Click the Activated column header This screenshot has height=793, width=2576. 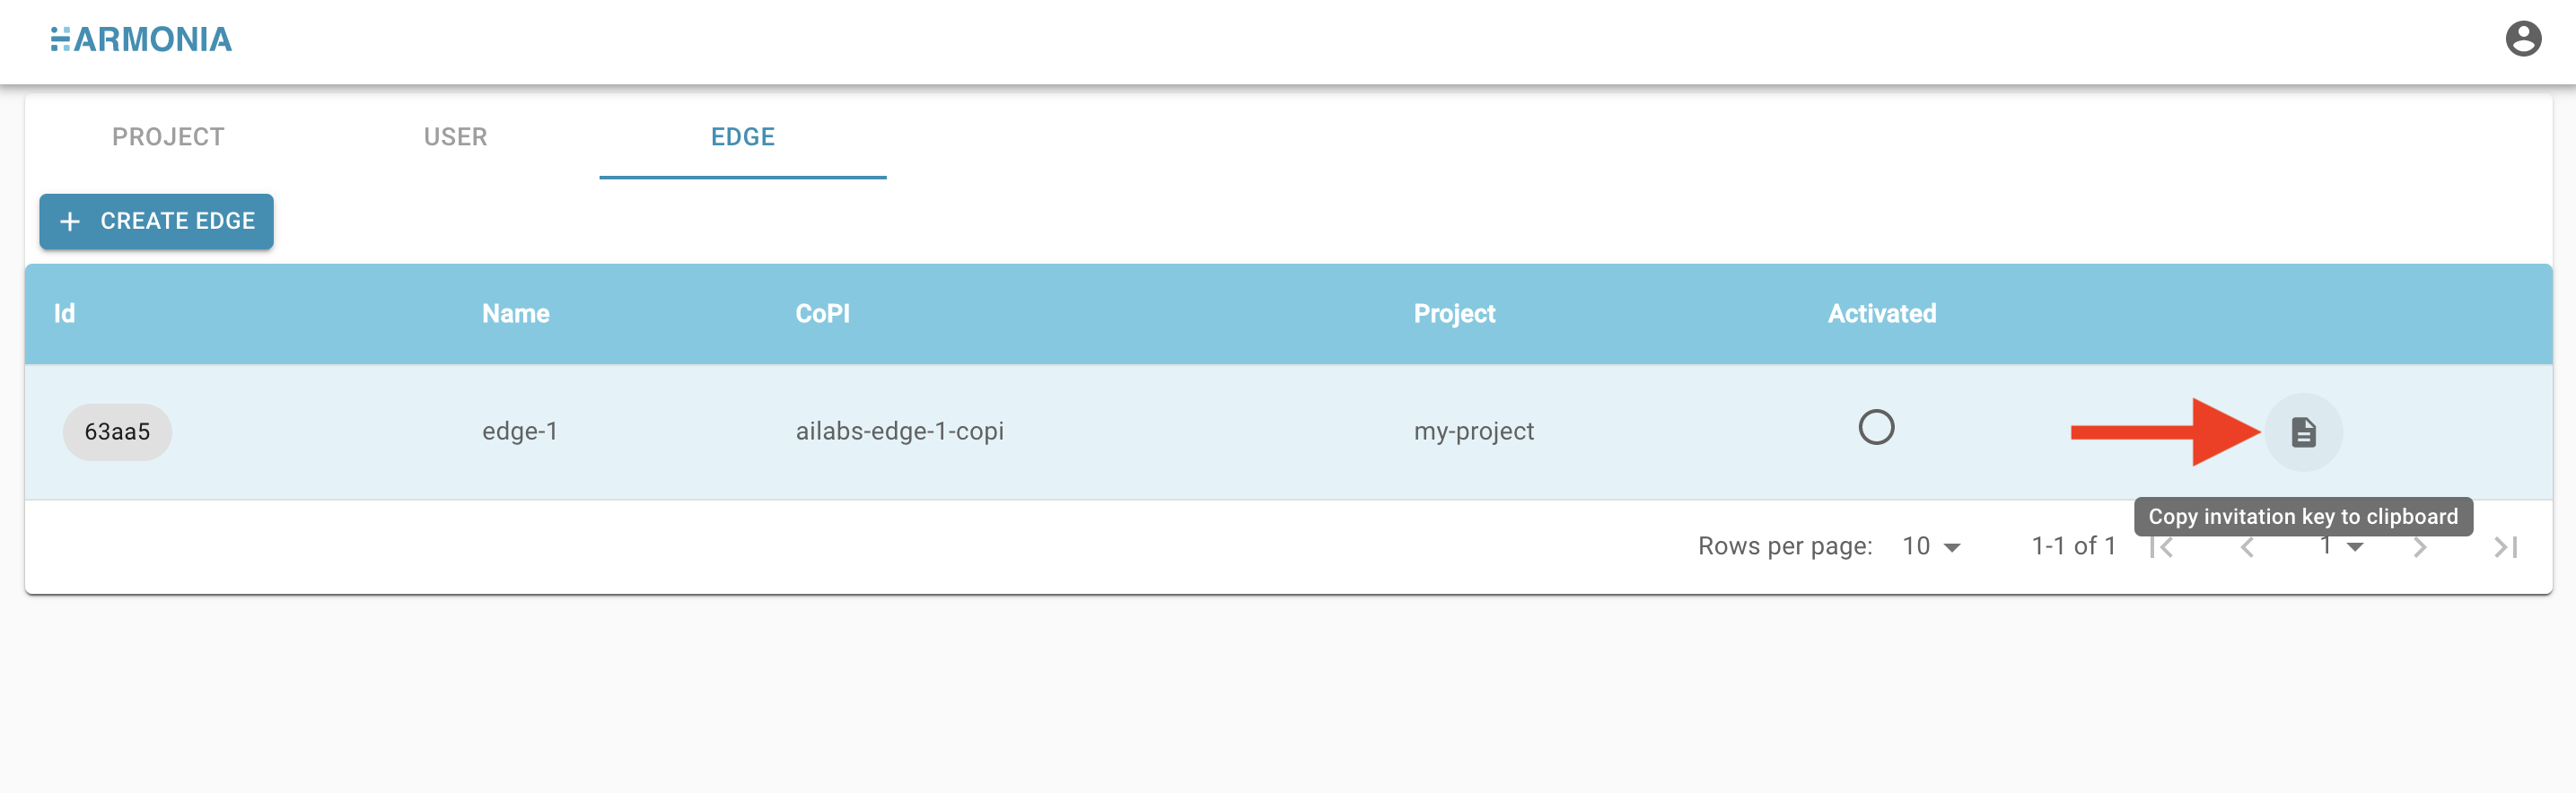coord(1881,314)
